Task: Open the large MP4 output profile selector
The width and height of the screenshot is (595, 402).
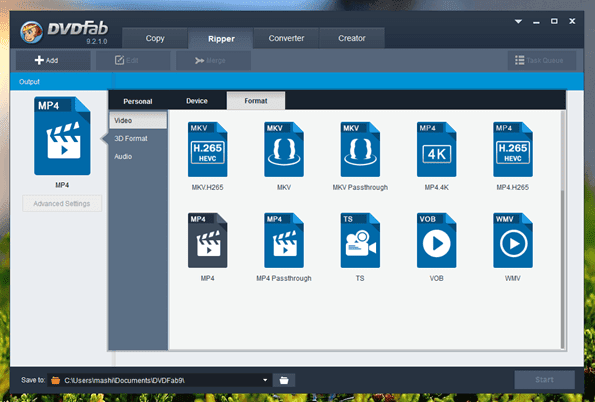Action: coord(62,136)
